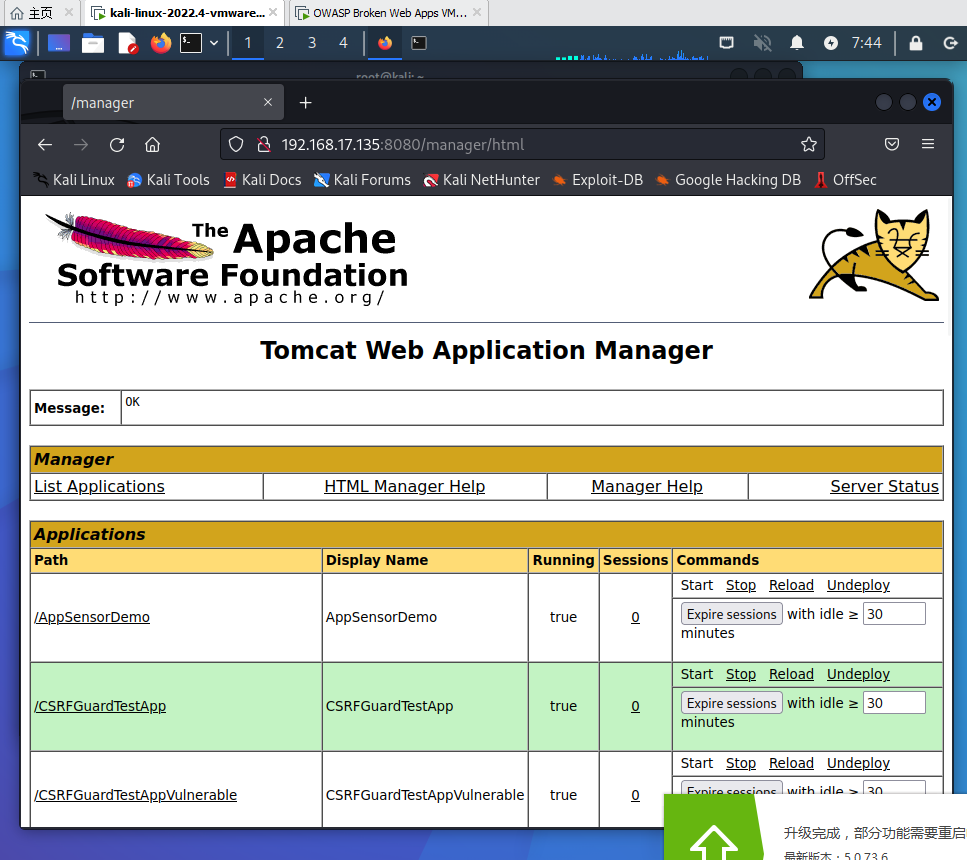The width and height of the screenshot is (967, 860).
Task: Go to the Firefox home page icon
Action: tap(152, 145)
